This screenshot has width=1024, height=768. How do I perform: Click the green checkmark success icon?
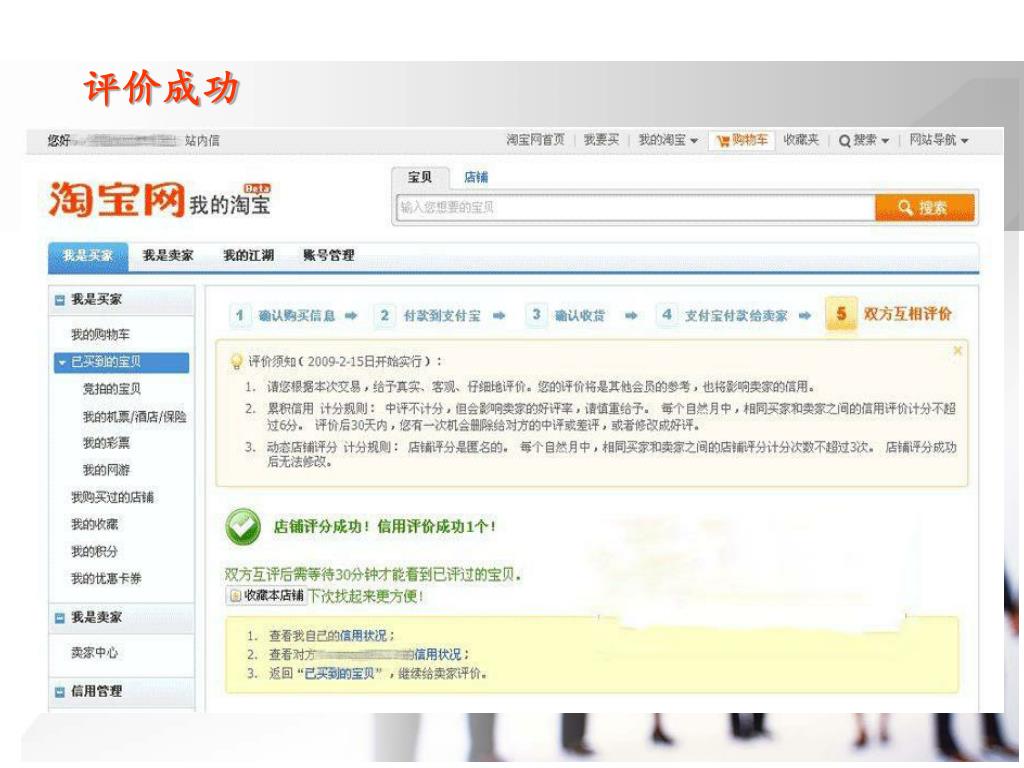tap(243, 527)
